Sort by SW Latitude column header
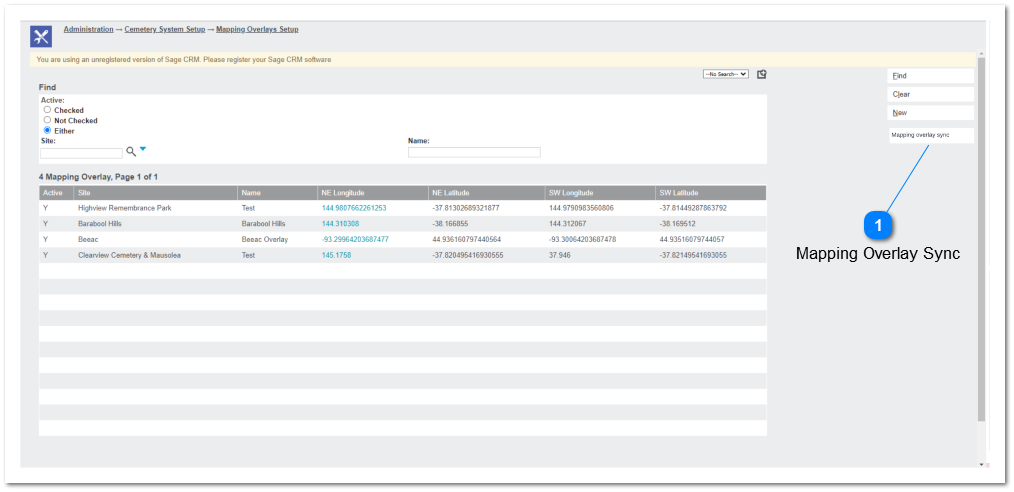Viewport: 1014px width, 492px height. coord(679,193)
